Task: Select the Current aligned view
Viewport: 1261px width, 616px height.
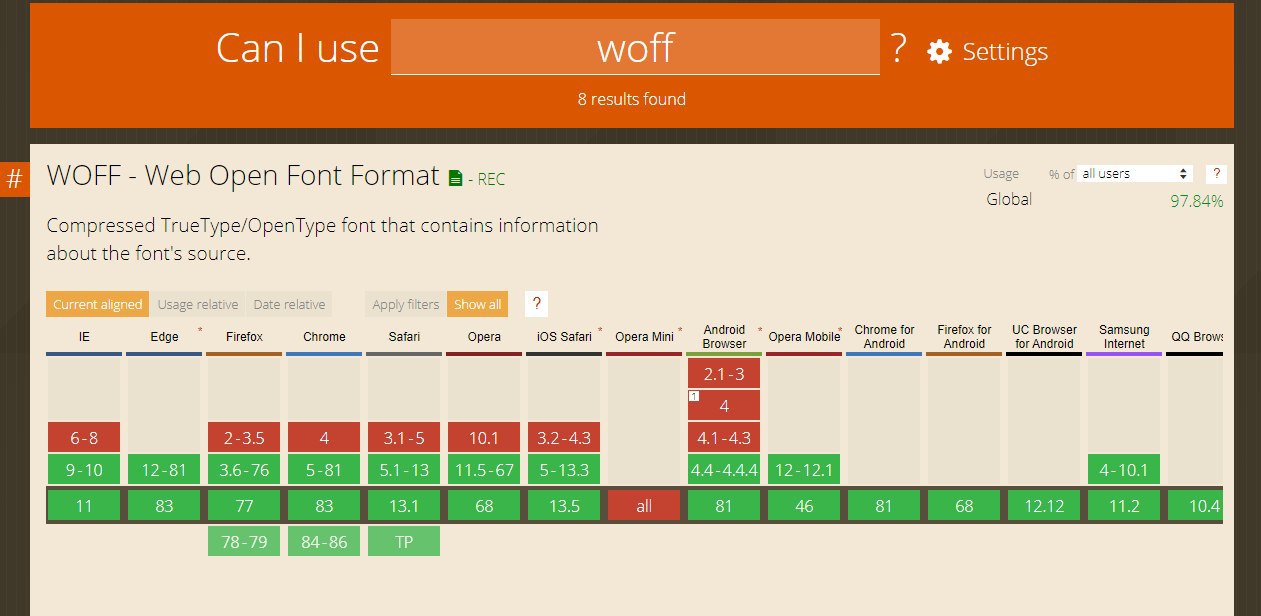Action: point(97,304)
